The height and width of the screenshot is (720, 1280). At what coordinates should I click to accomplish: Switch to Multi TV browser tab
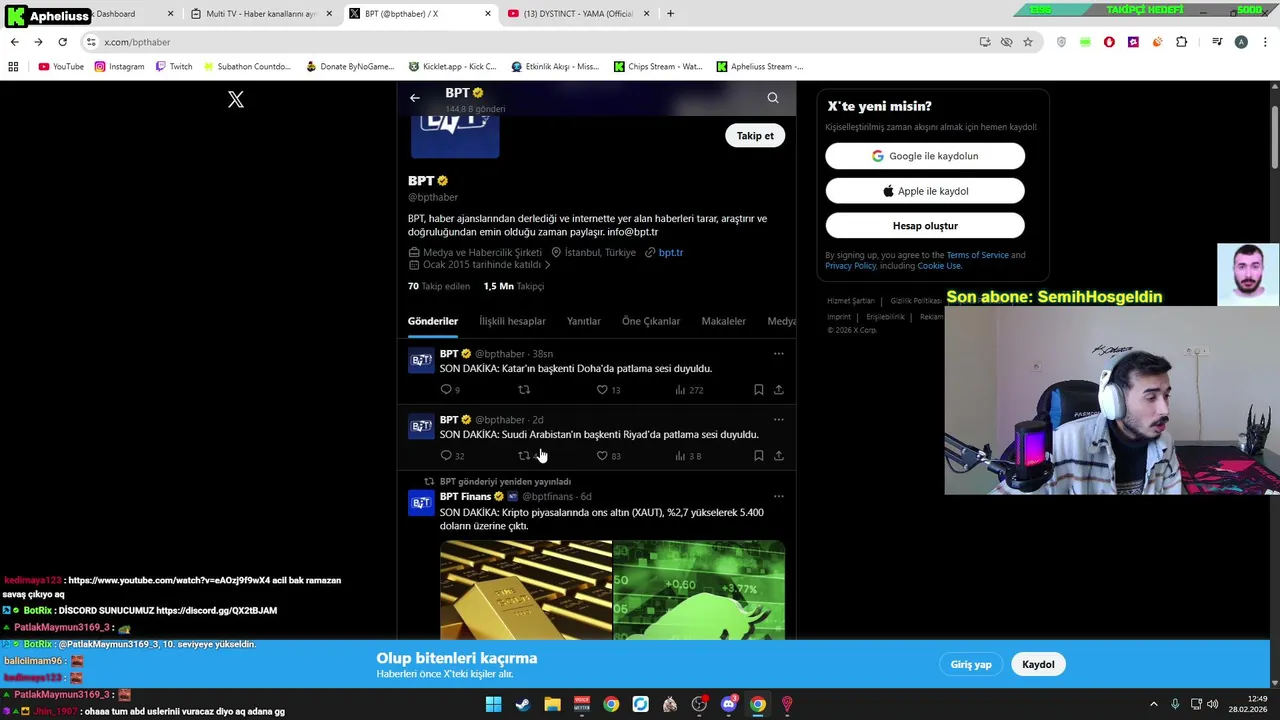pos(262,14)
